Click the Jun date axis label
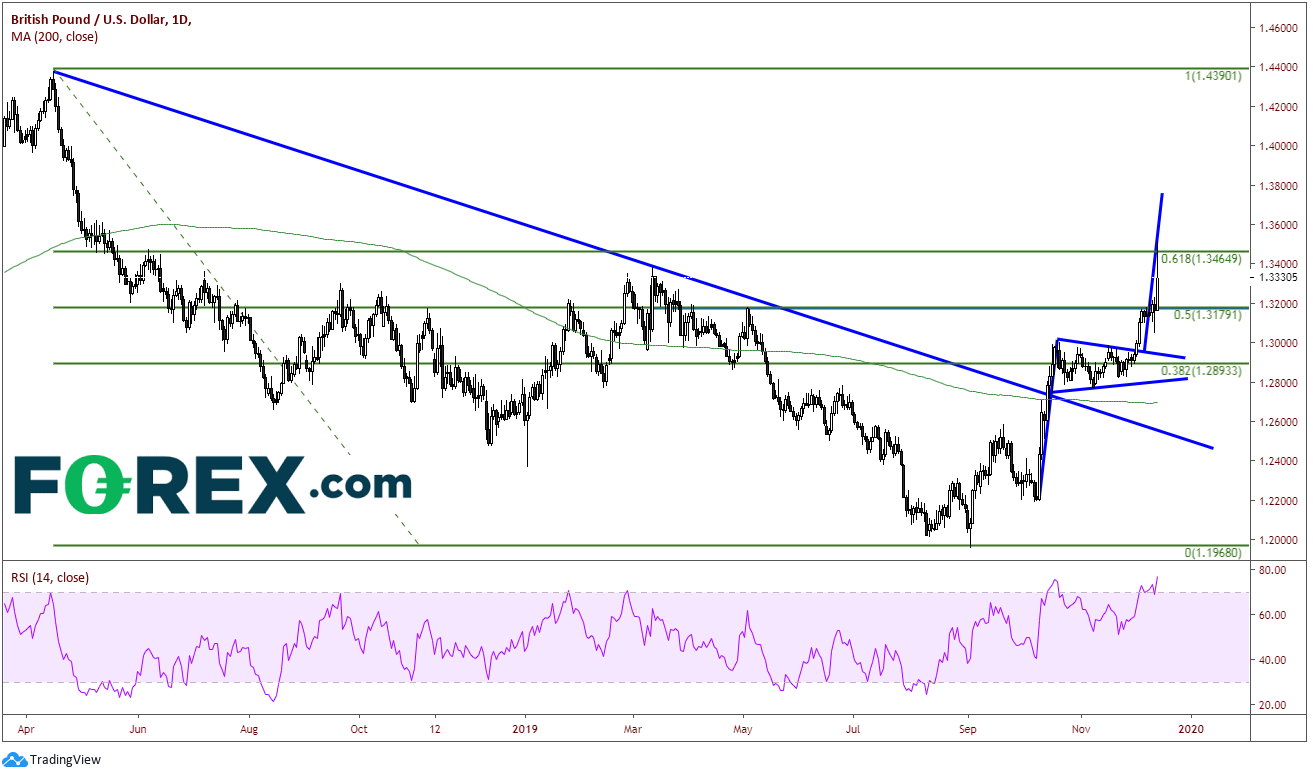 click(x=139, y=729)
